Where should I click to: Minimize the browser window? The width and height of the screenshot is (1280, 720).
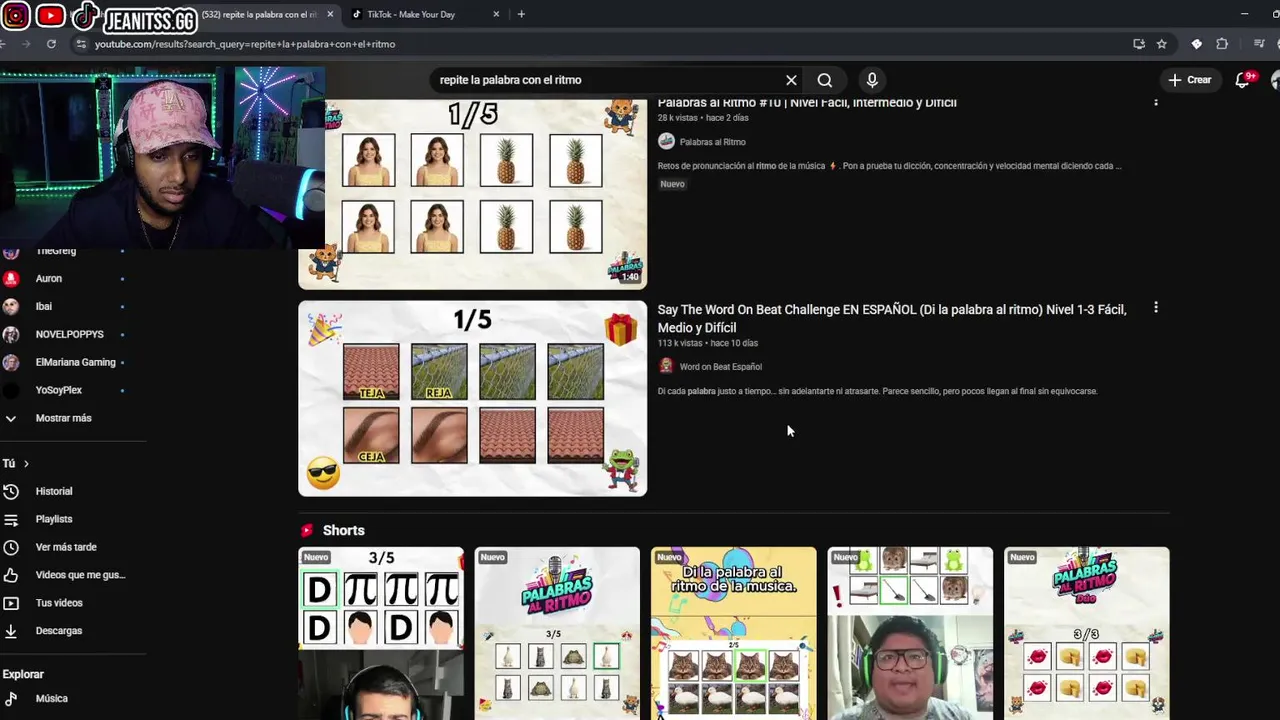[1244, 14]
